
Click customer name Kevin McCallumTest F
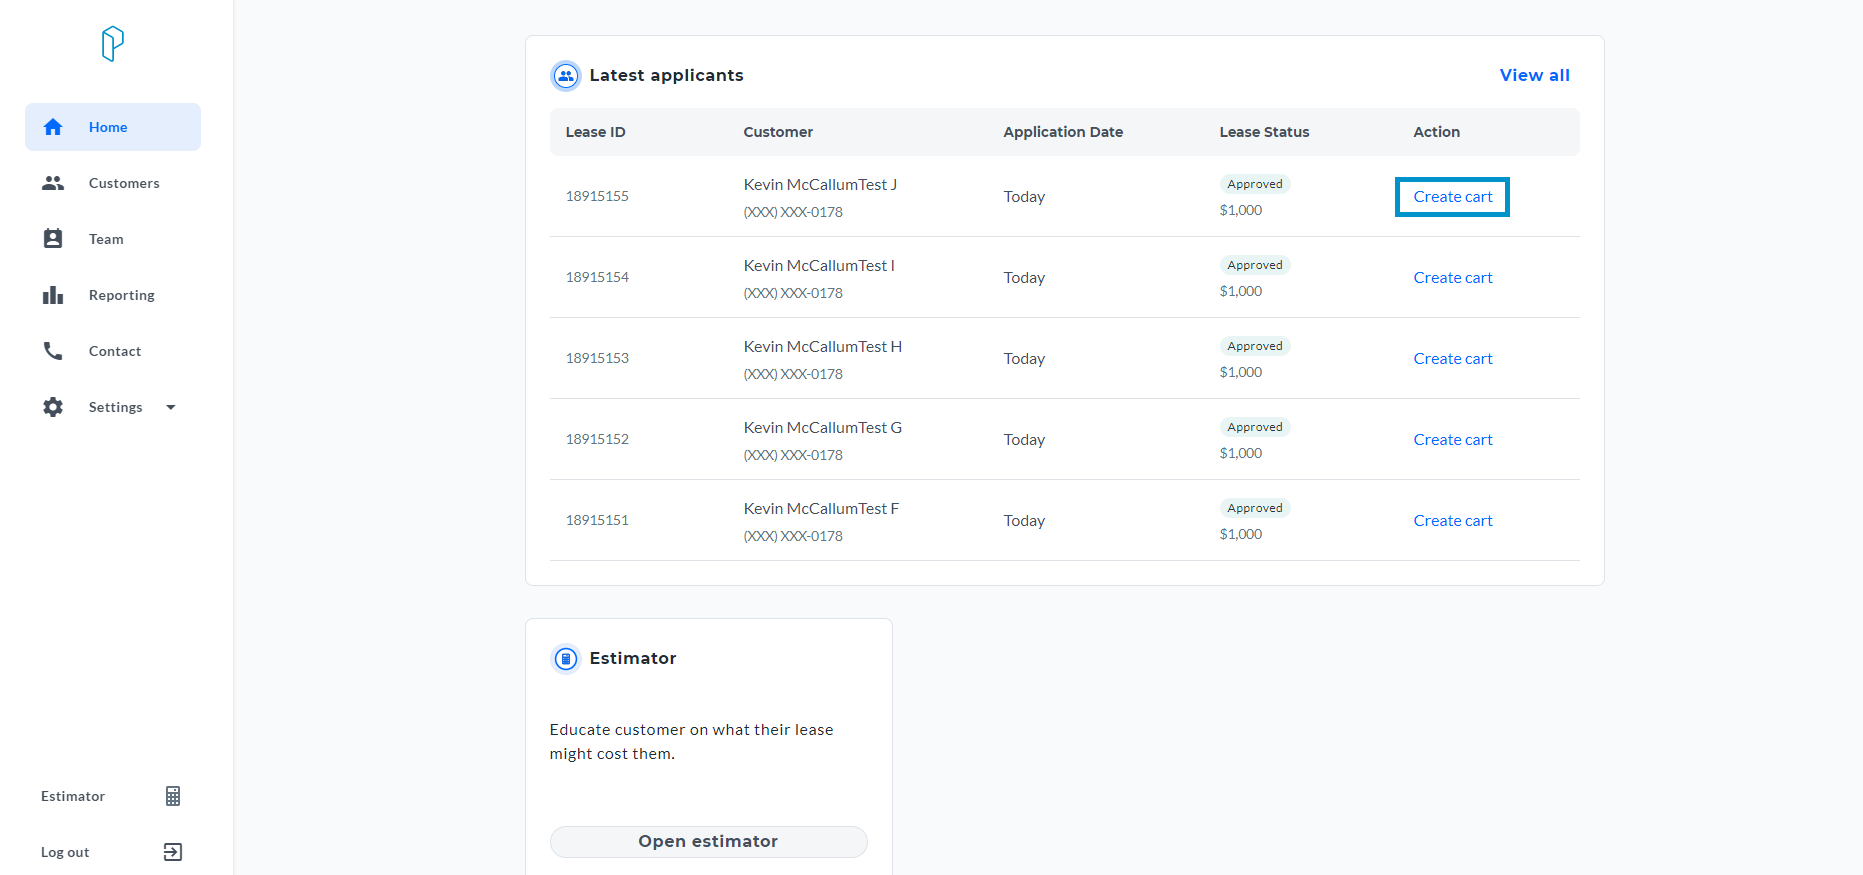821,509
